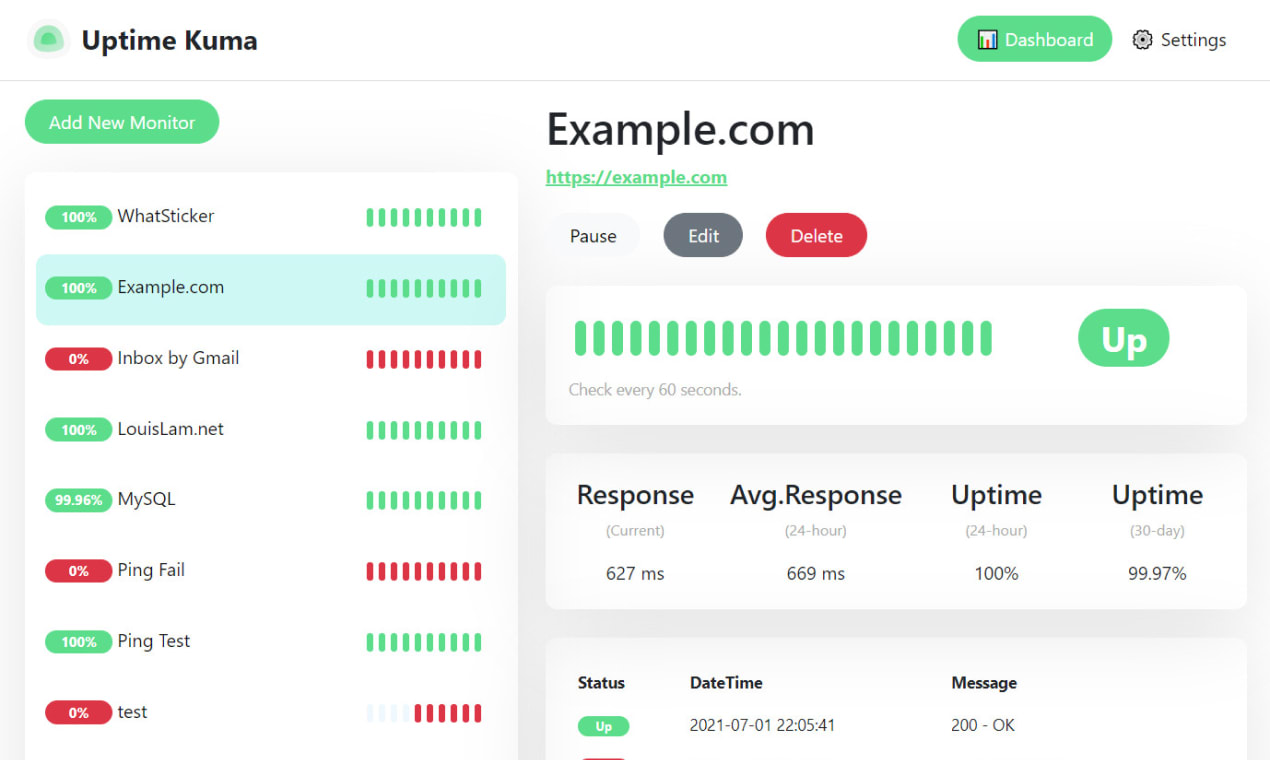Click the Example.com page heading

680,130
